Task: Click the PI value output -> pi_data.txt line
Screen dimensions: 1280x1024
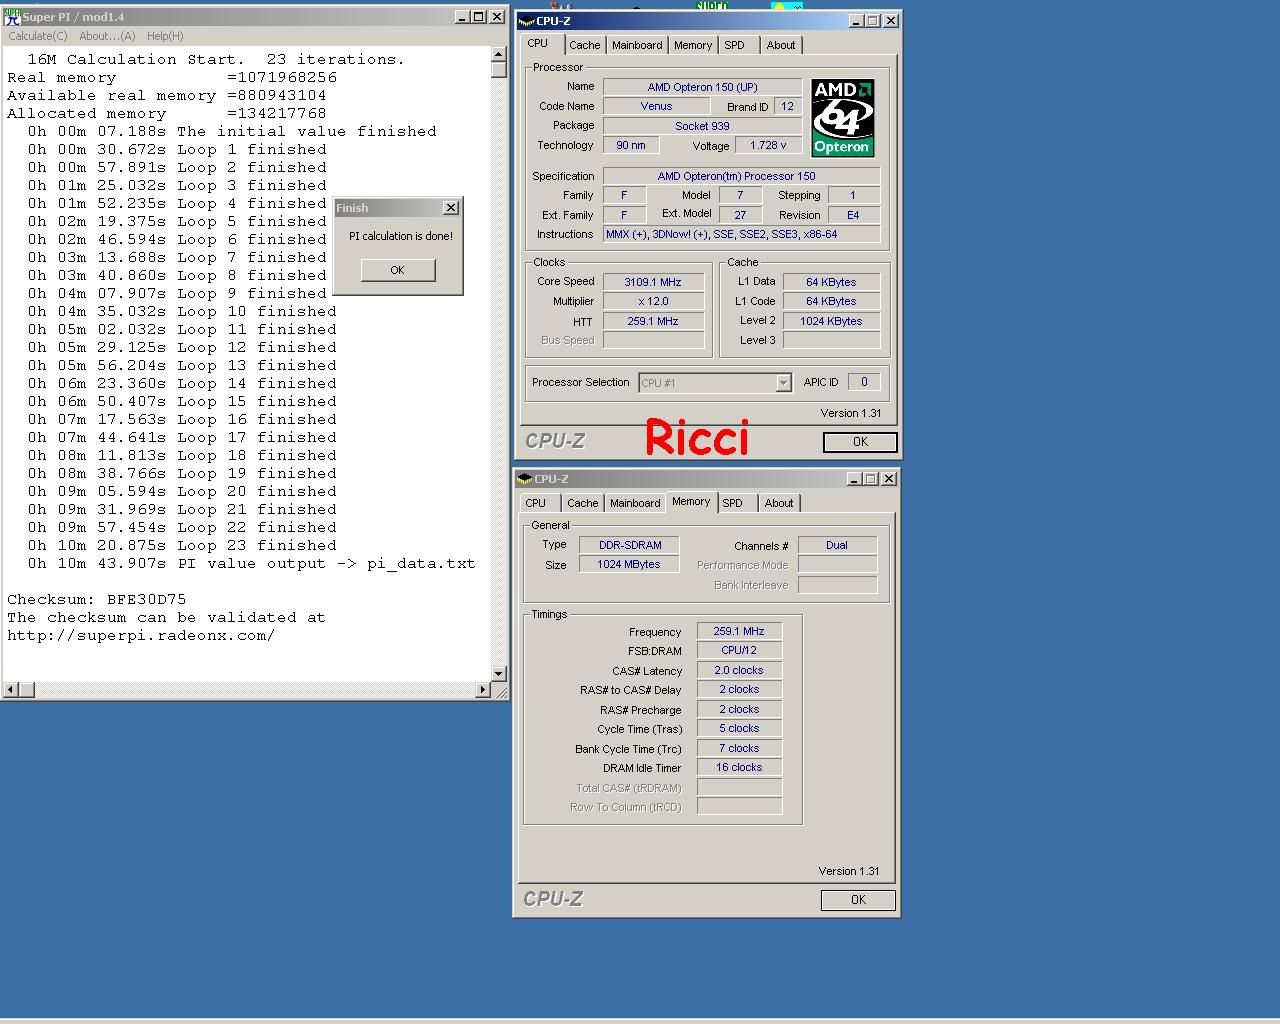Action: (252, 564)
